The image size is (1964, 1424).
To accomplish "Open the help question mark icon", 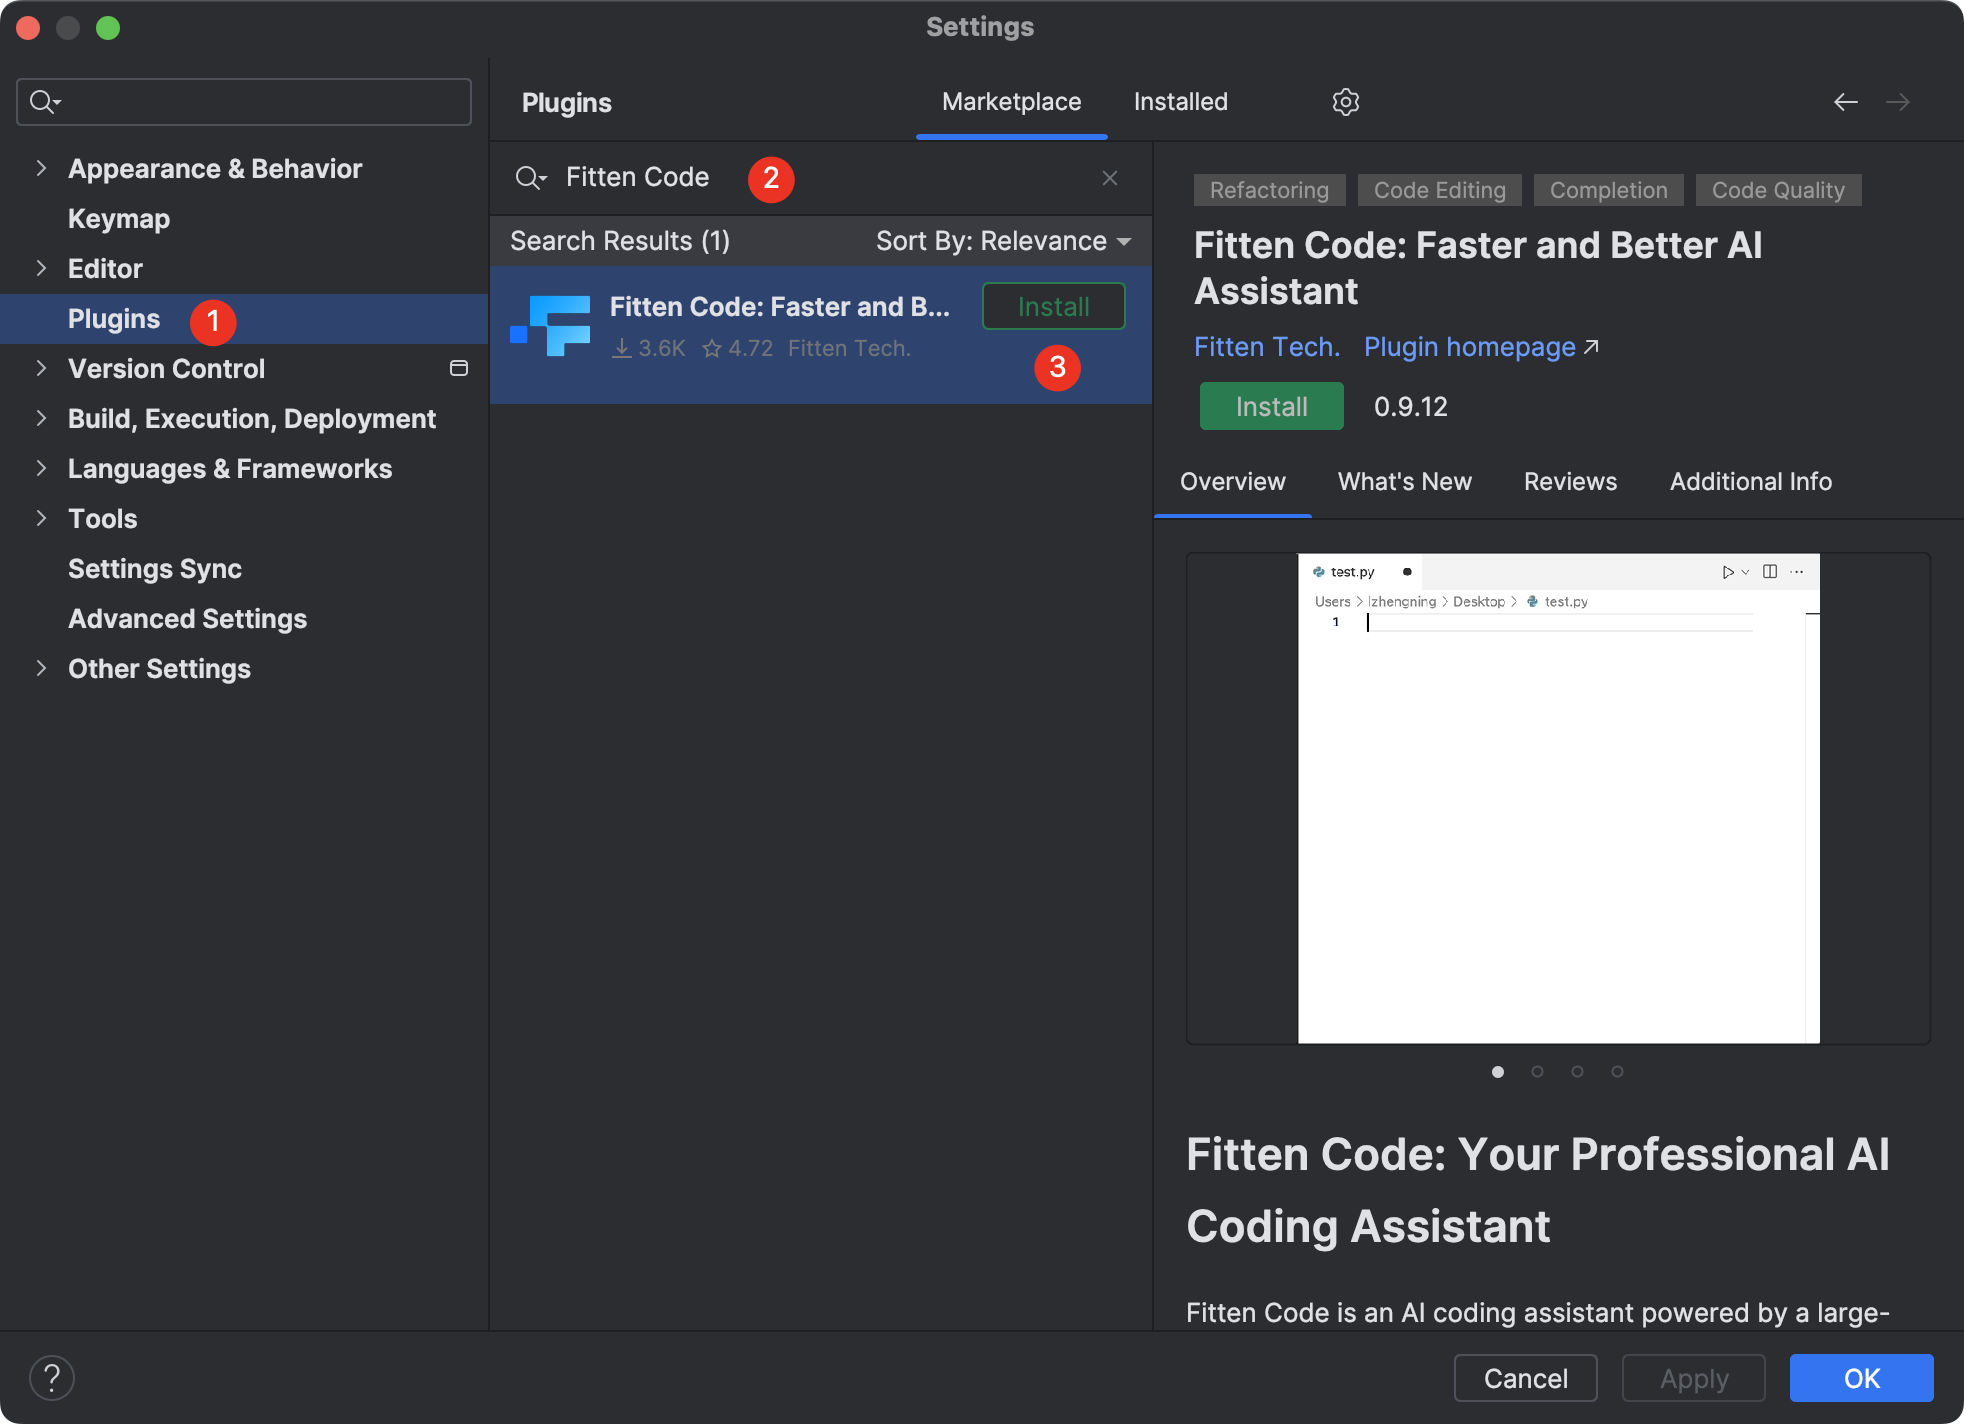I will click(x=52, y=1378).
